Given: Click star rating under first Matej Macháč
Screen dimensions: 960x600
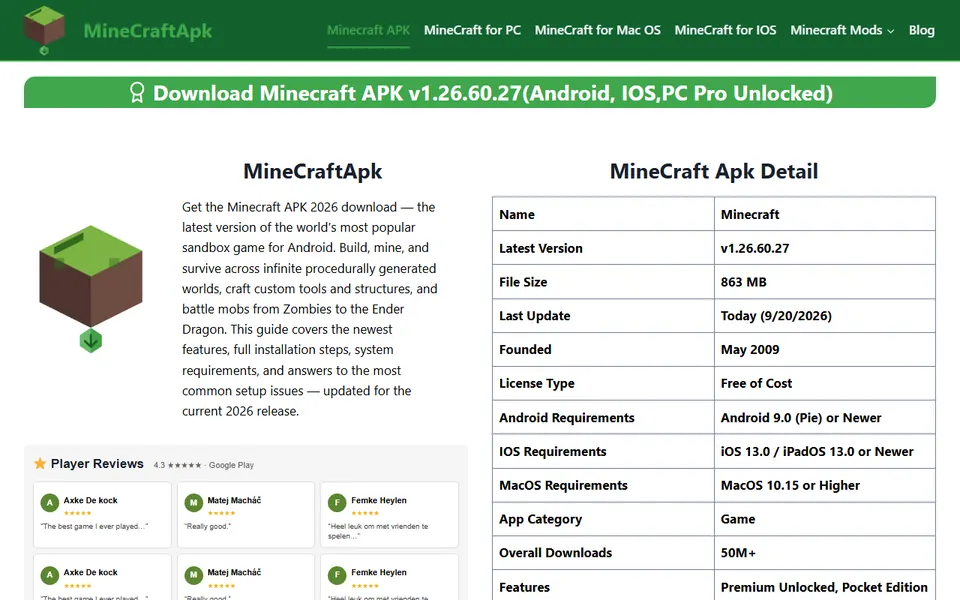Looking at the screenshot, I should [221, 513].
